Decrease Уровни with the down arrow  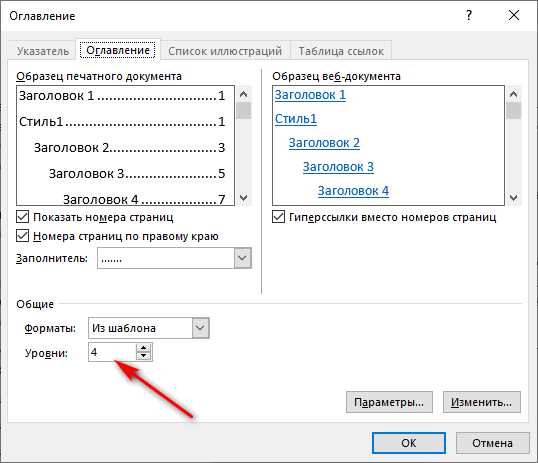pyautogui.click(x=143, y=356)
